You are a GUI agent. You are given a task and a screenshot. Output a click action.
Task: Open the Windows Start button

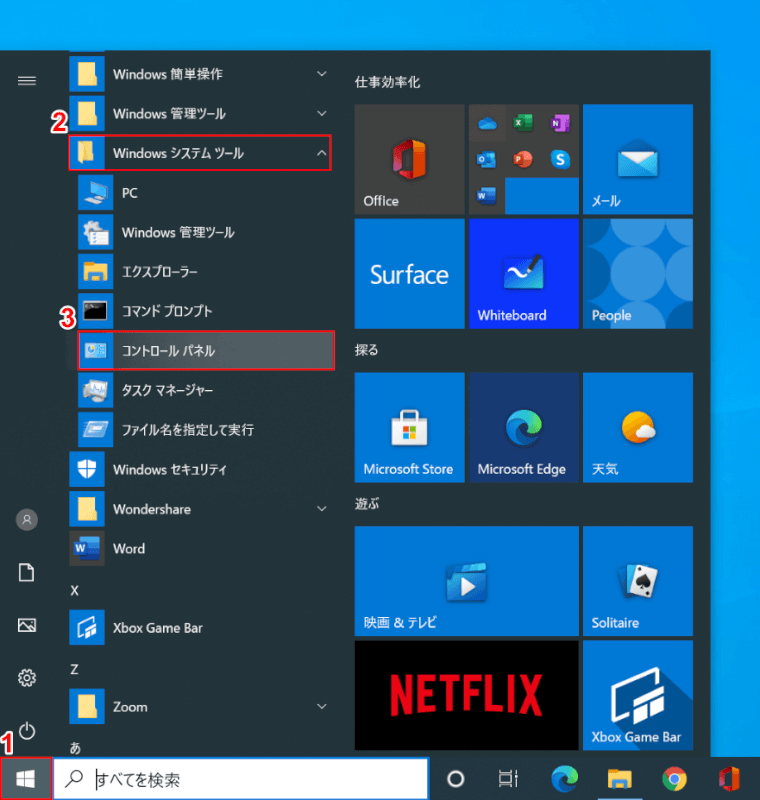coord(26,779)
